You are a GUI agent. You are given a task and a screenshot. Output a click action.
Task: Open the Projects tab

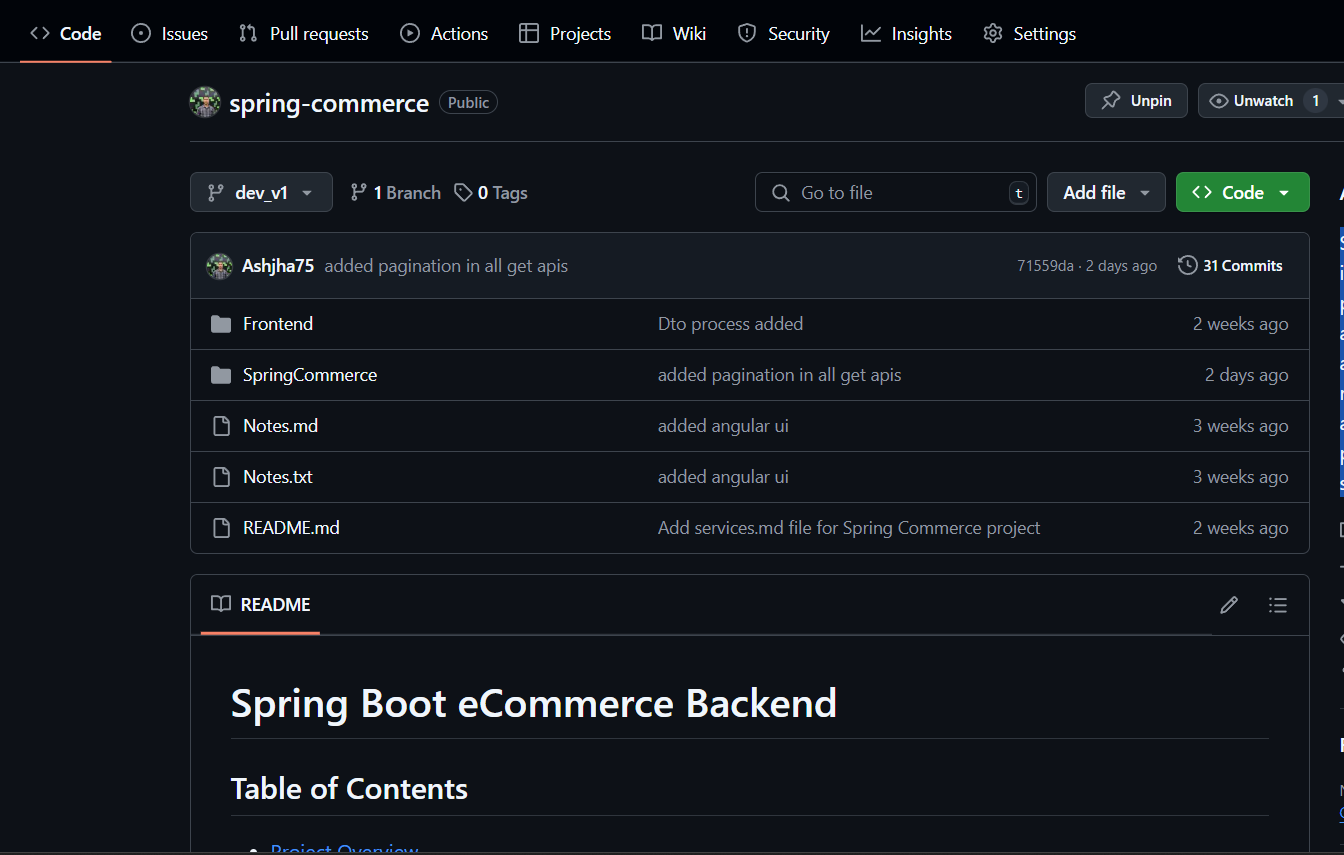565,33
